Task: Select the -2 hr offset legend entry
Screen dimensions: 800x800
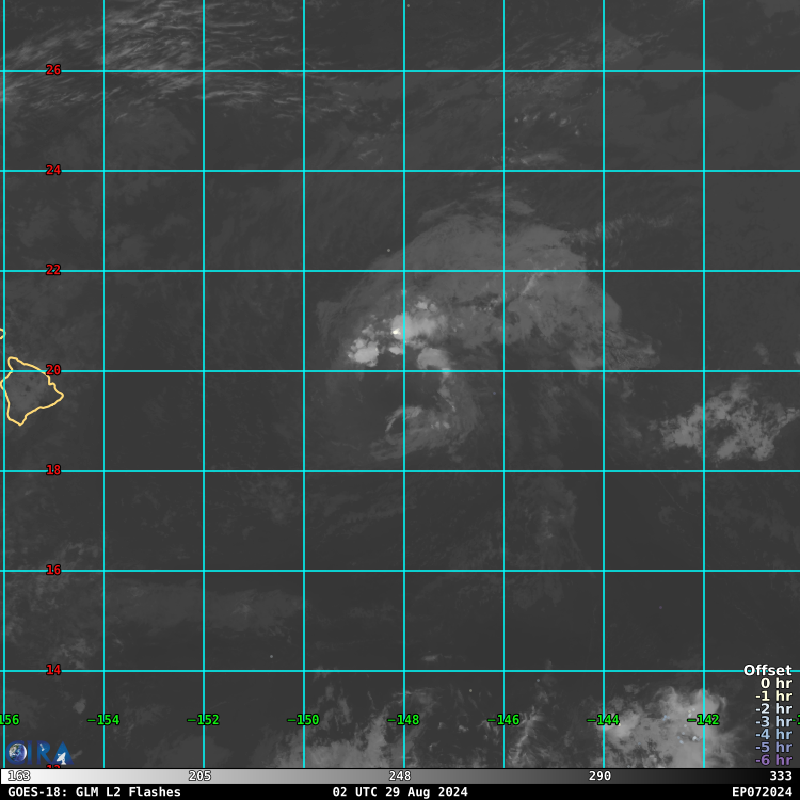Action: coord(773,709)
